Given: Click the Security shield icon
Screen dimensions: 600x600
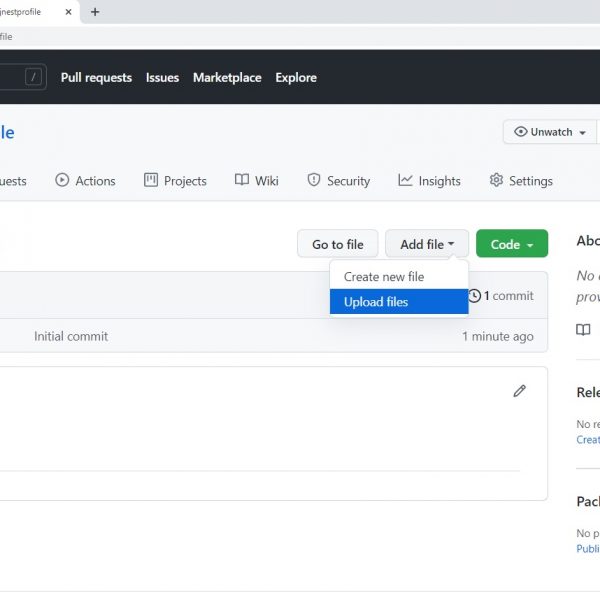Looking at the screenshot, I should pyautogui.click(x=314, y=180).
